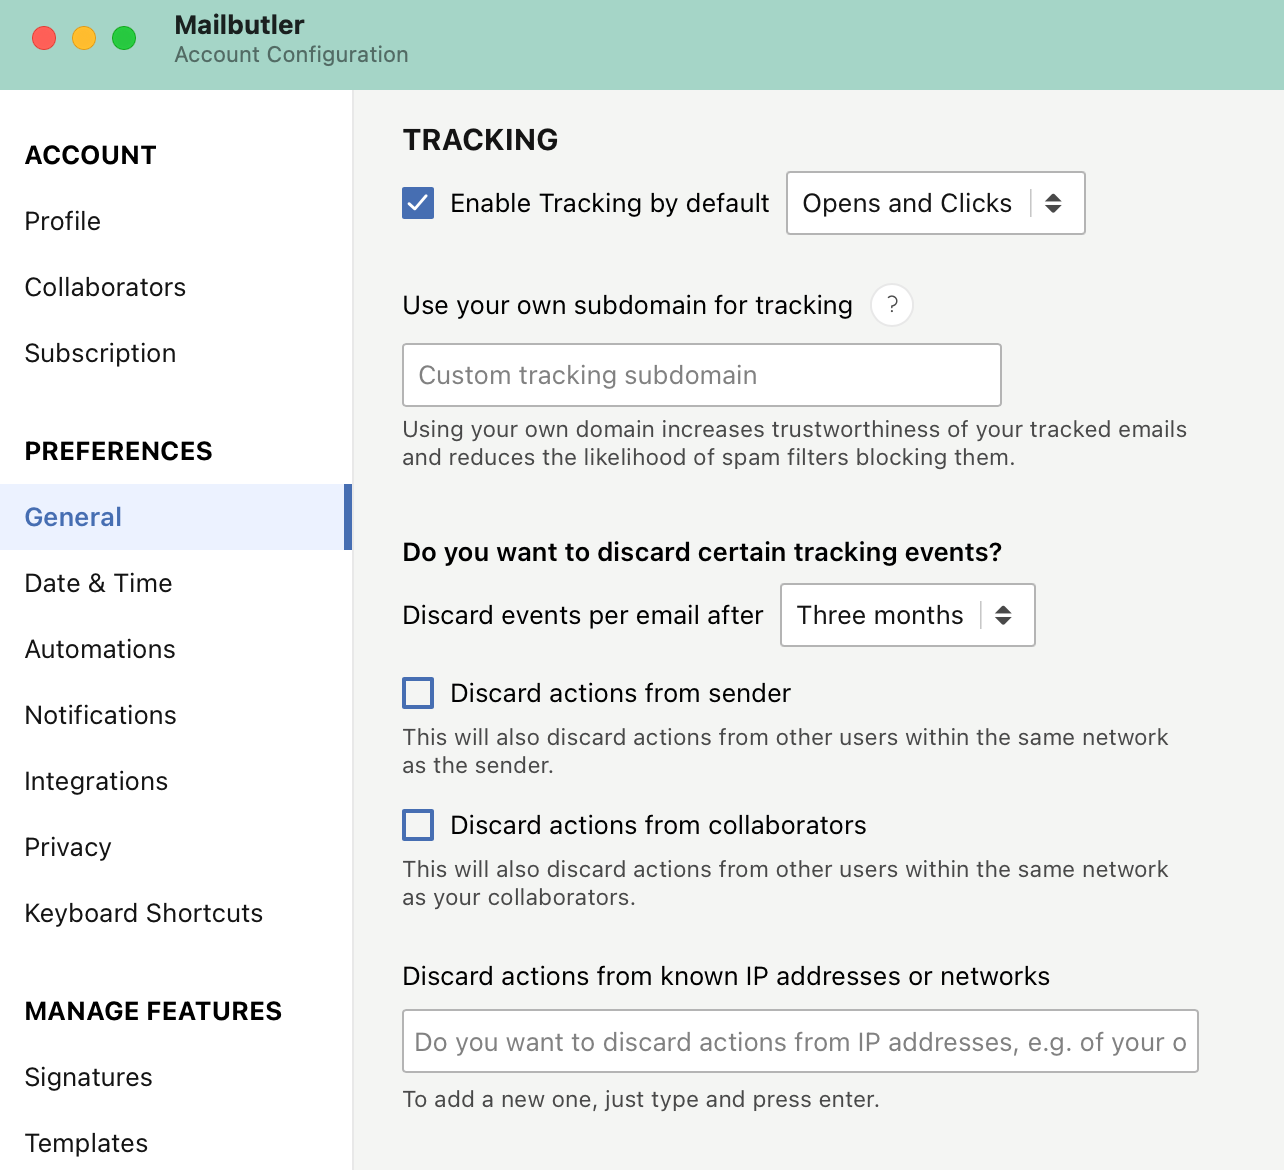Go to Notifications preferences
The width and height of the screenshot is (1284, 1170).
tap(101, 715)
